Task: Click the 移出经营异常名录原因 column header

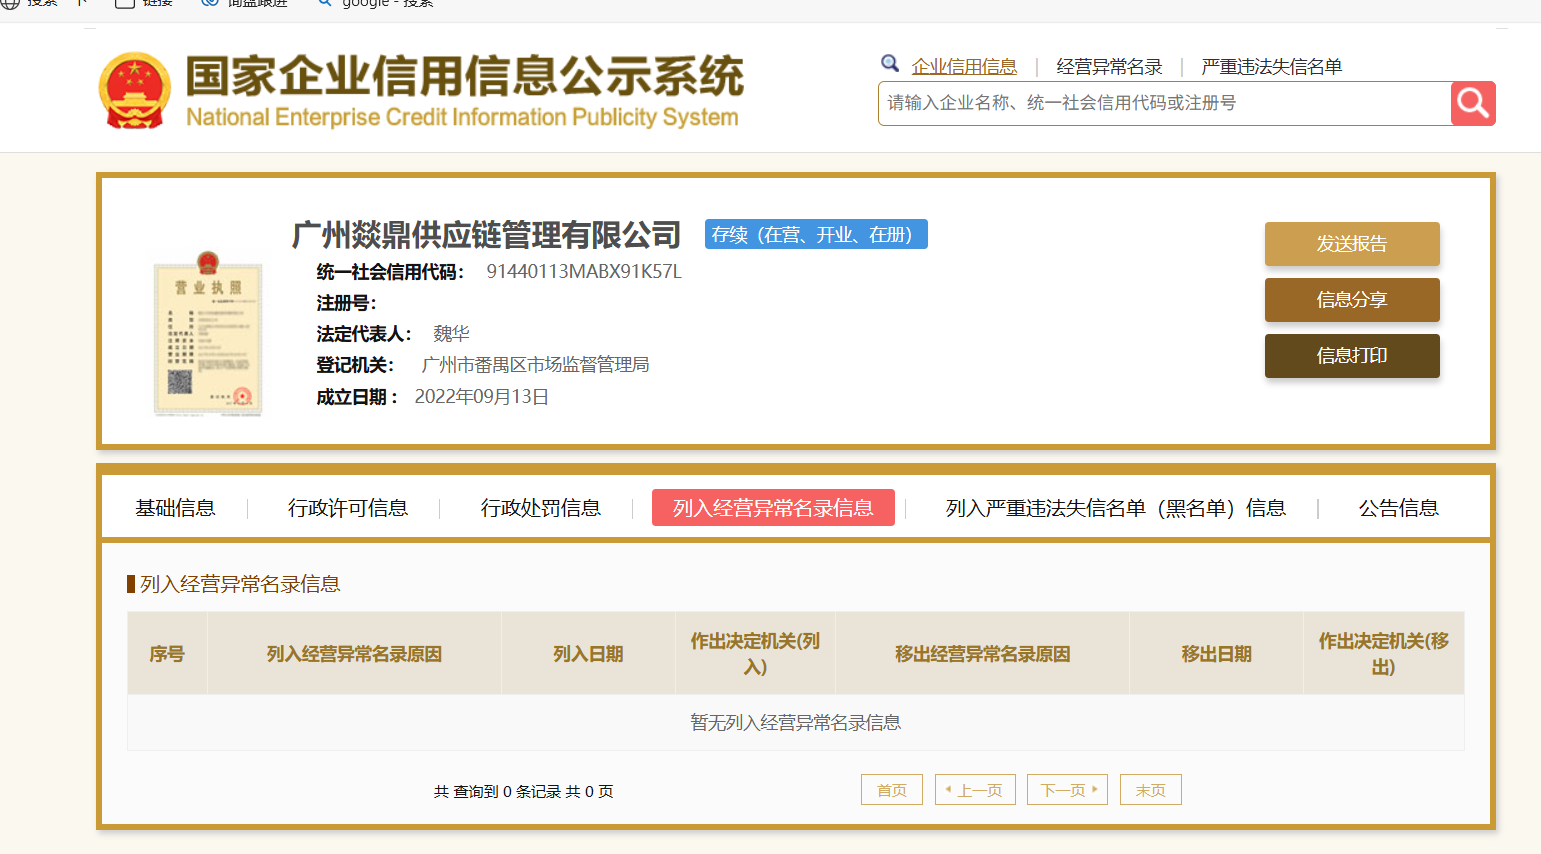Action: (x=982, y=654)
